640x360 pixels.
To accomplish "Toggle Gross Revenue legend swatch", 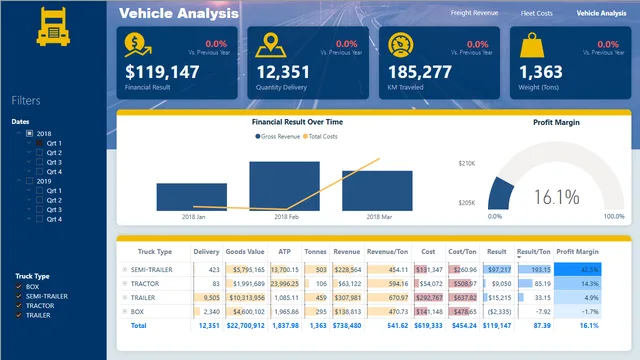I will [258, 136].
